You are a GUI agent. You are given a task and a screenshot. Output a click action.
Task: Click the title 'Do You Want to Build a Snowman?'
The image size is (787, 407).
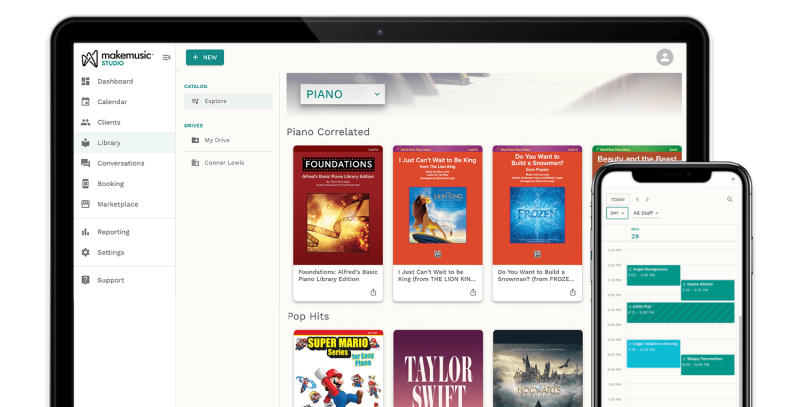(536, 276)
